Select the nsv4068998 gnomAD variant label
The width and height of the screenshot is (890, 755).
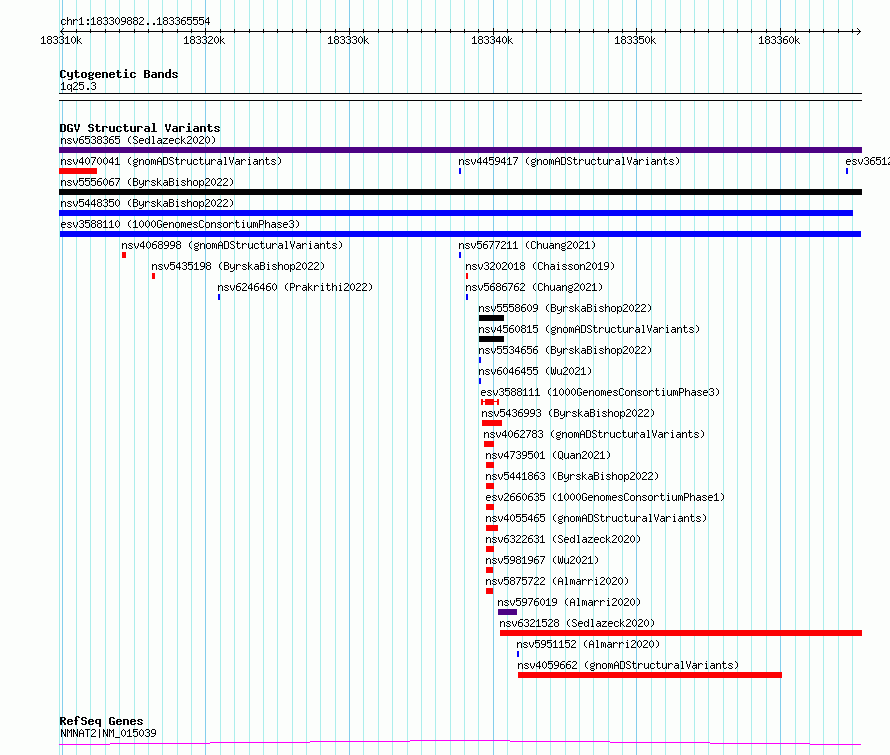coord(232,245)
